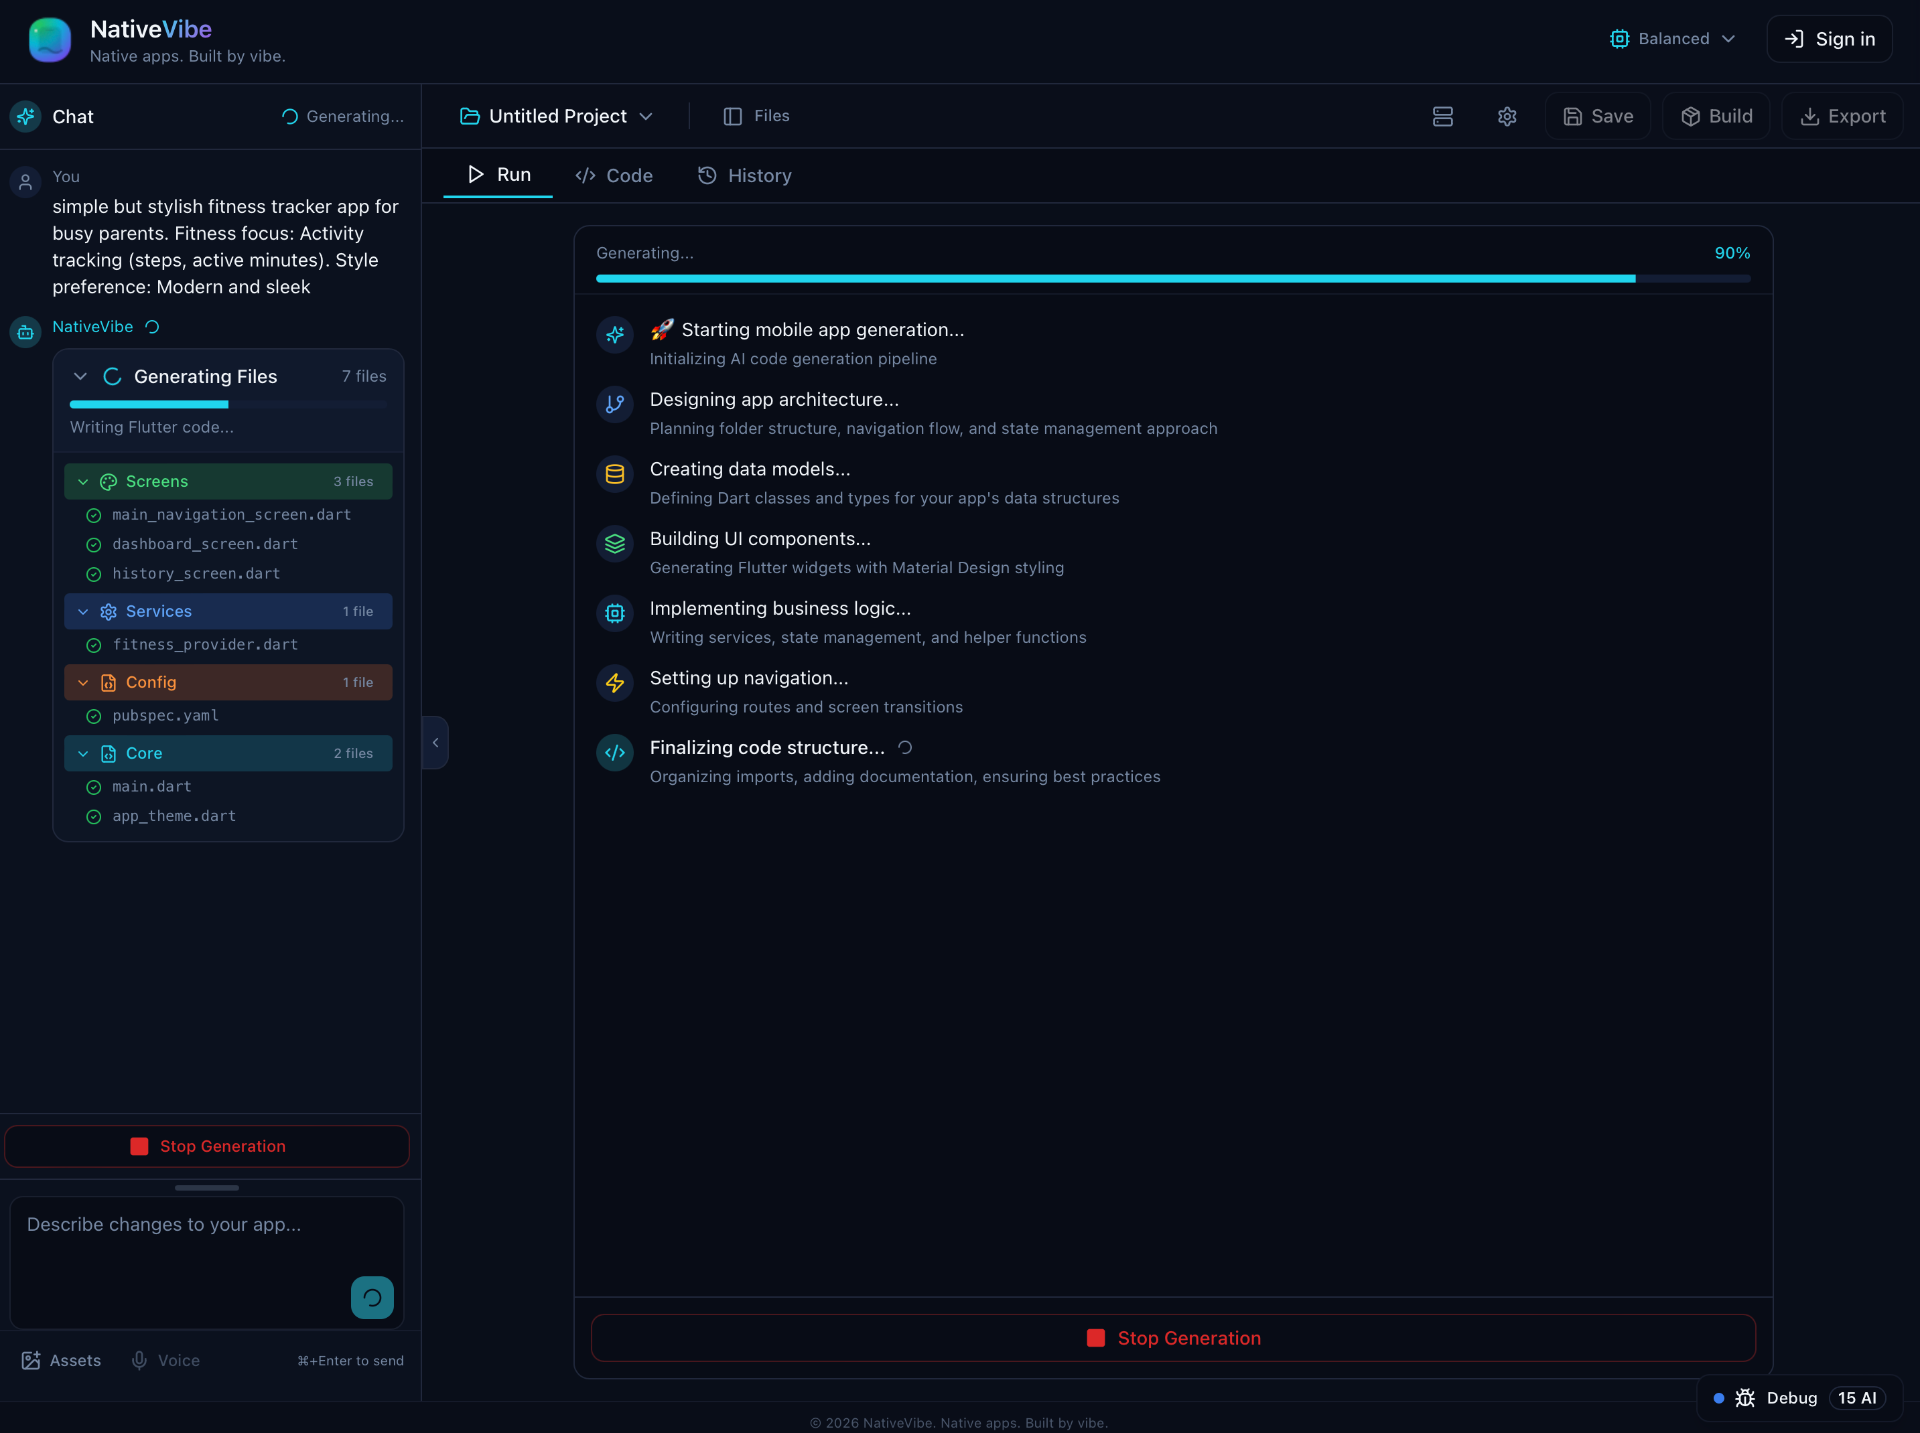Click the main 90% generation progress bar
The height and width of the screenshot is (1433, 1920).
point(1173,279)
